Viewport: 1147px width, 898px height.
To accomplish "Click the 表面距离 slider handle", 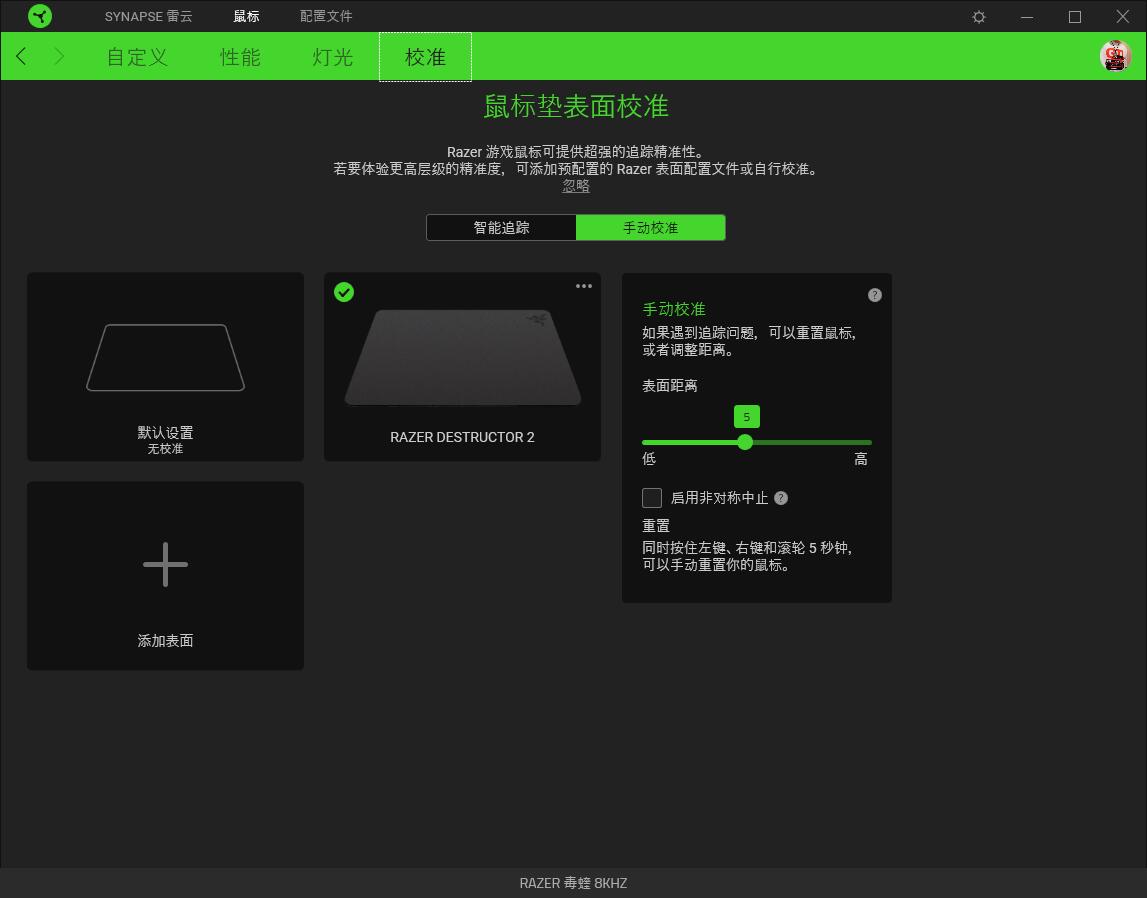I will 745,442.
